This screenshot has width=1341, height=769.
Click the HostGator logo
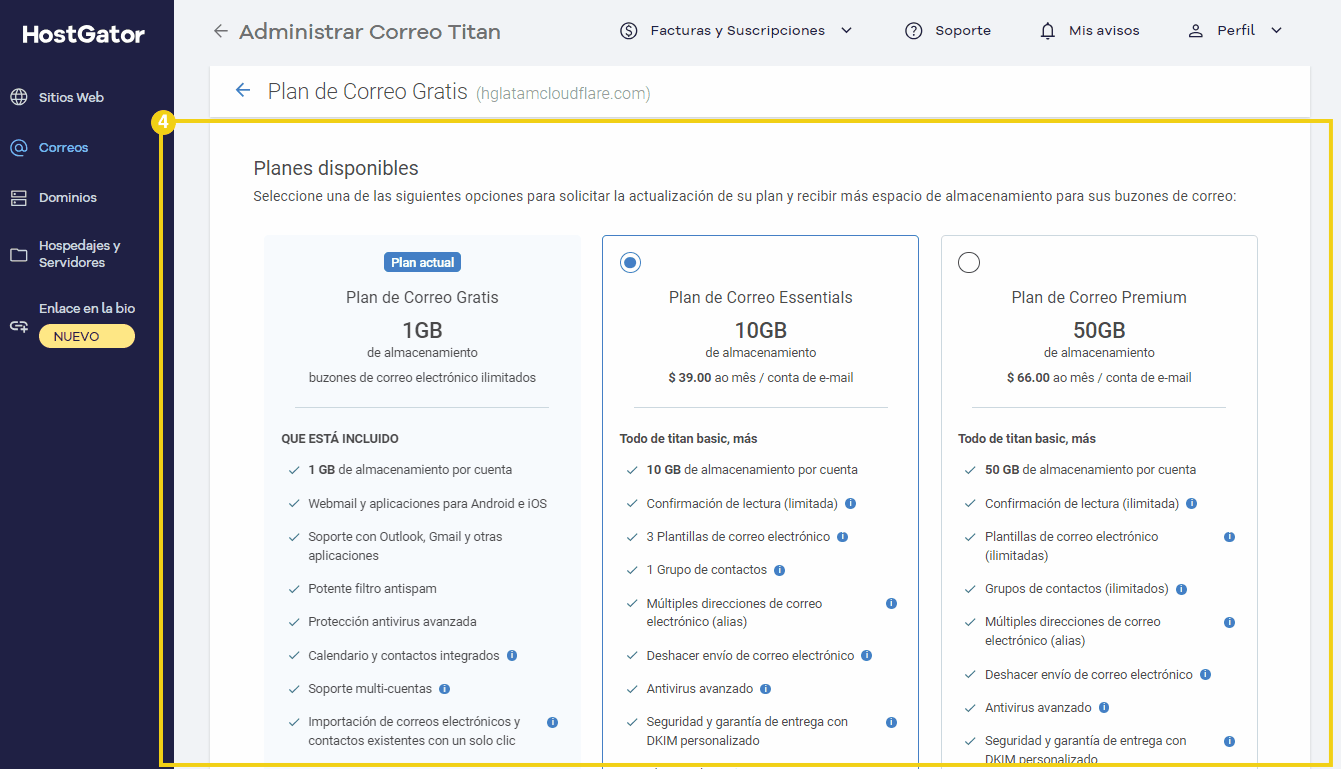(x=84, y=35)
